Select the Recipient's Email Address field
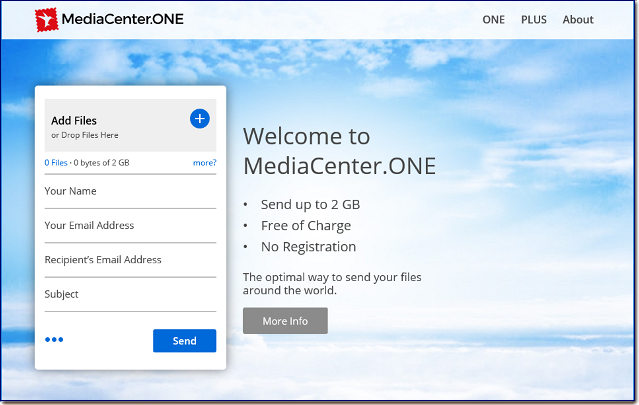Viewport: 639px width, 405px height. tap(130, 260)
